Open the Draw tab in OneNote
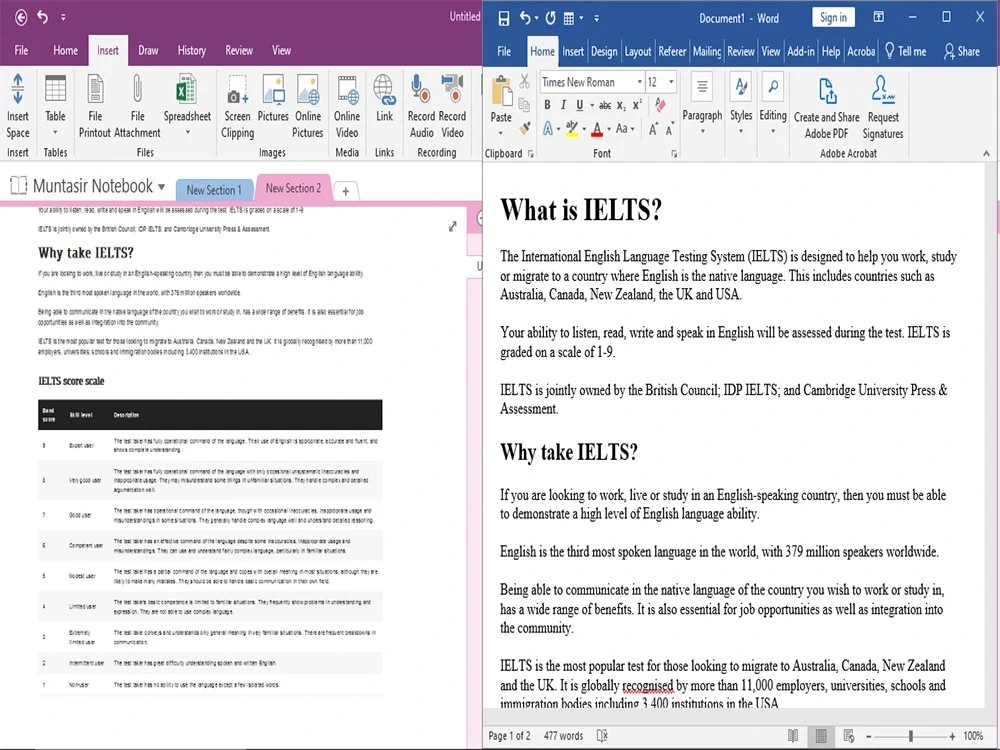This screenshot has width=1000, height=750. click(148, 50)
